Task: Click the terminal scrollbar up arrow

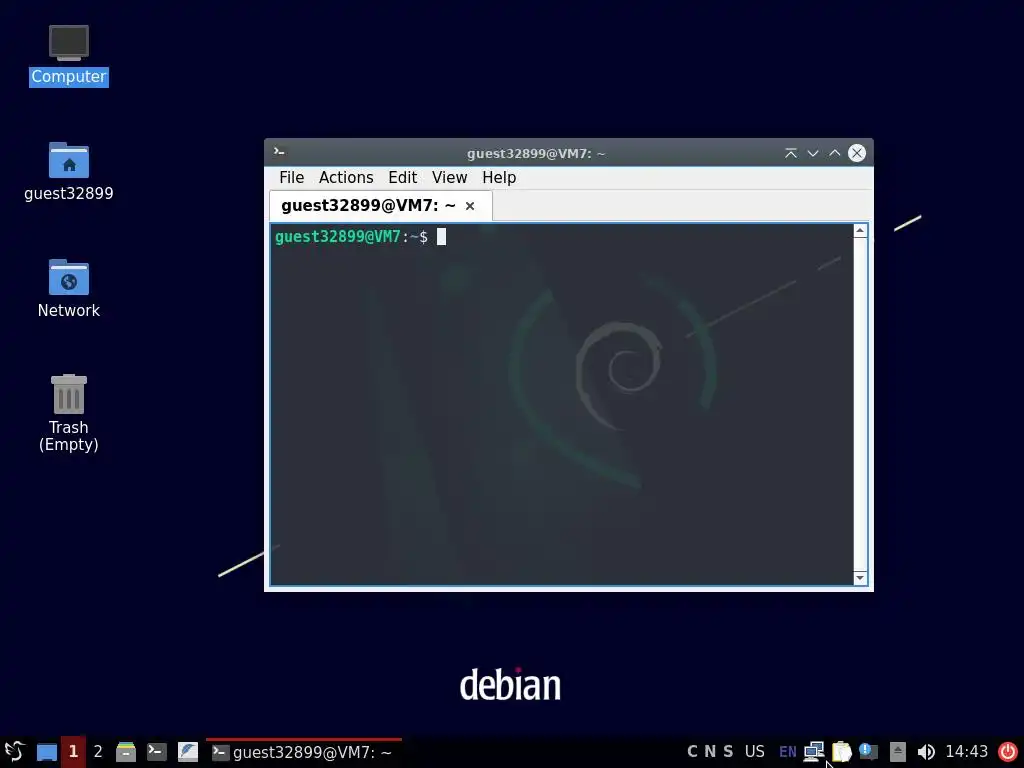Action: (x=860, y=231)
